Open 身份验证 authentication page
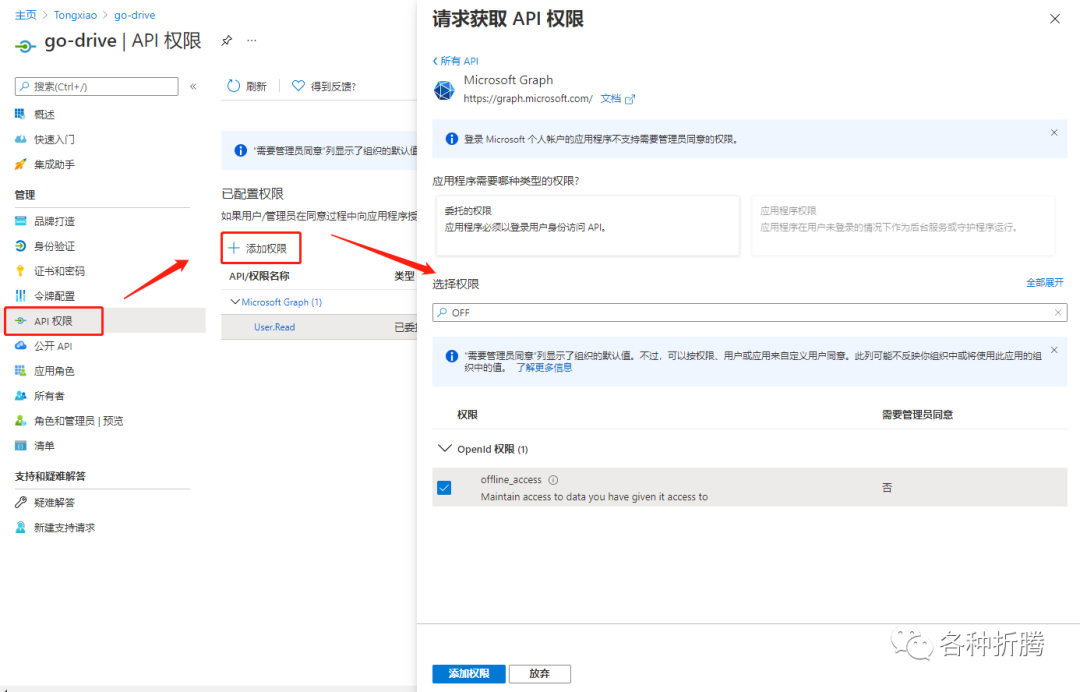The height and width of the screenshot is (692, 1080). [54, 246]
